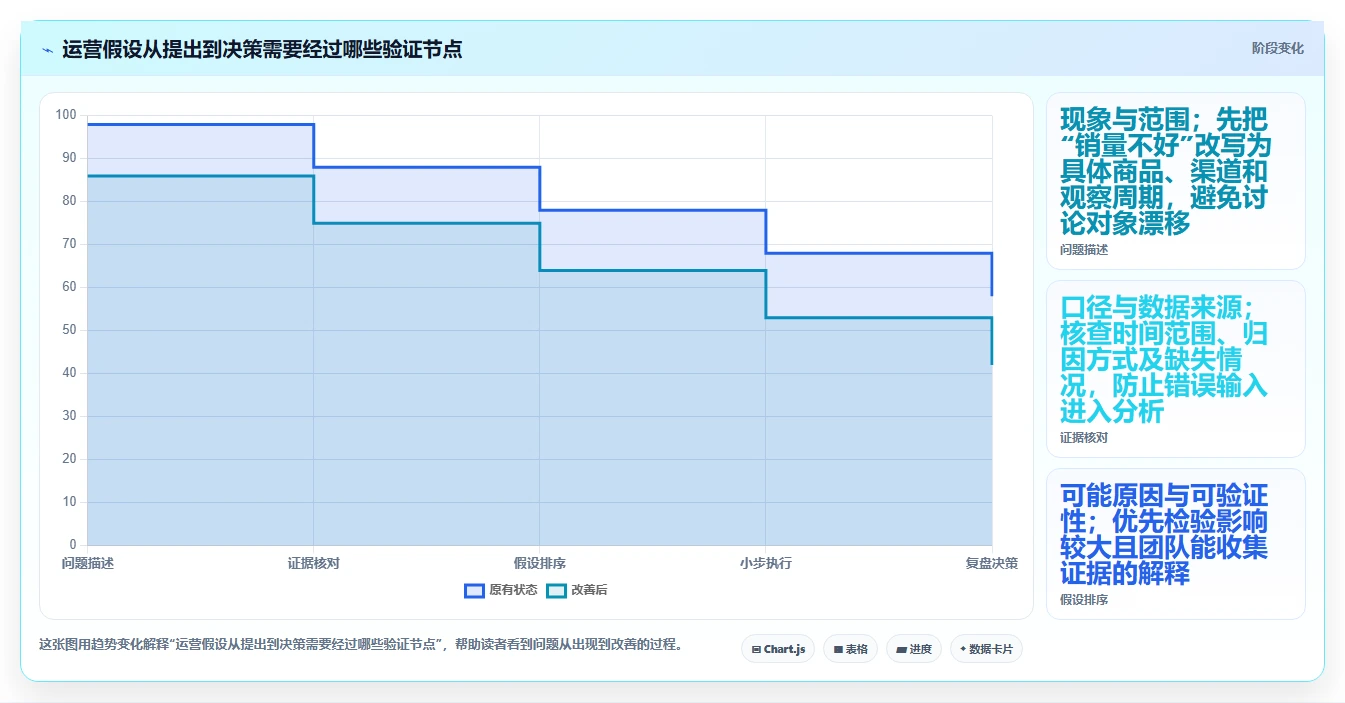Toggle the 原有状态 series in the legend

pyautogui.click(x=501, y=590)
